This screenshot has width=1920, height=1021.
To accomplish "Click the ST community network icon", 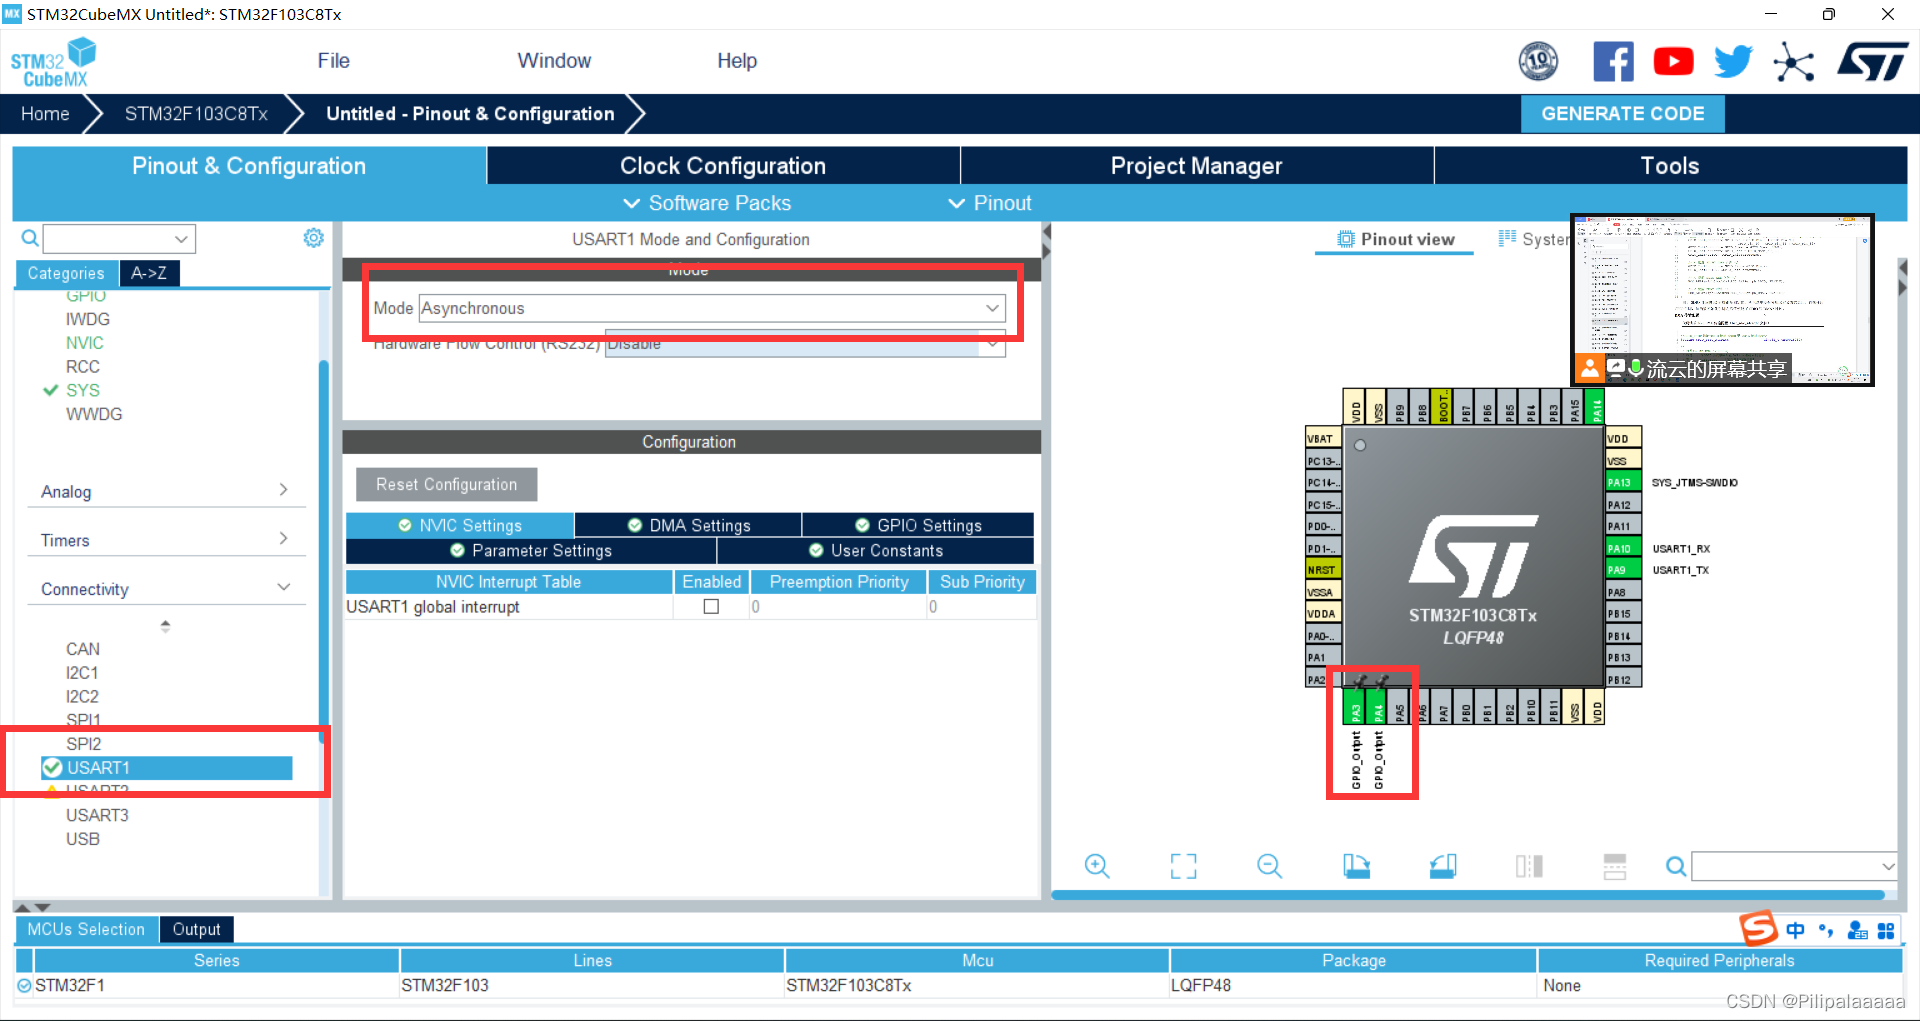I will click(1793, 62).
